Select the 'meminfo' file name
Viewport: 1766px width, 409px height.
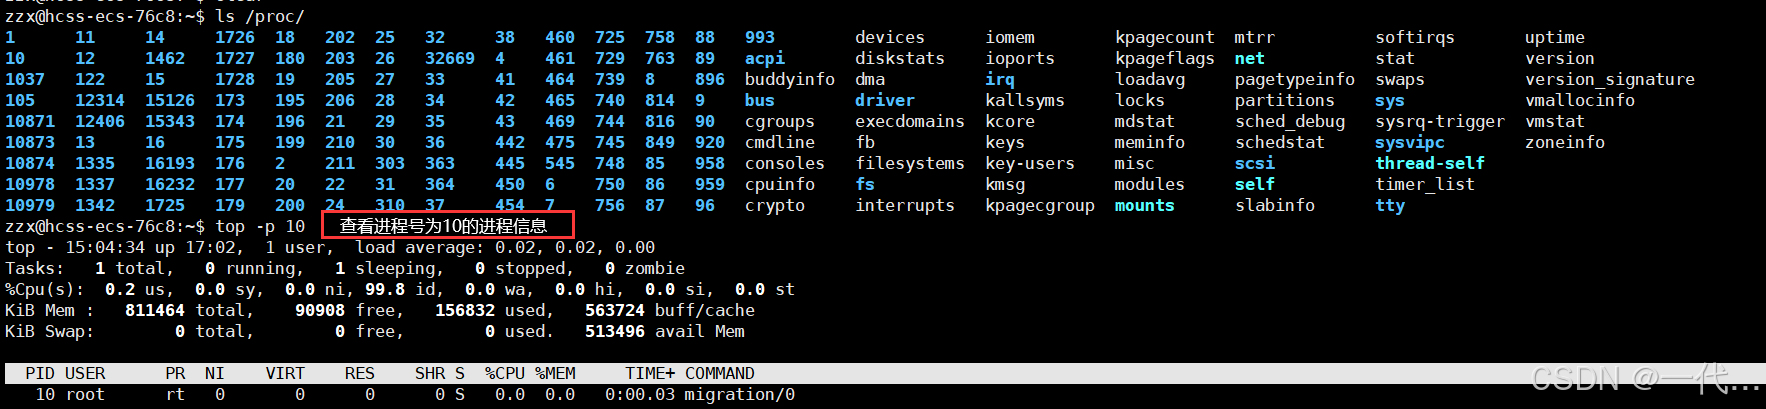pos(1150,143)
